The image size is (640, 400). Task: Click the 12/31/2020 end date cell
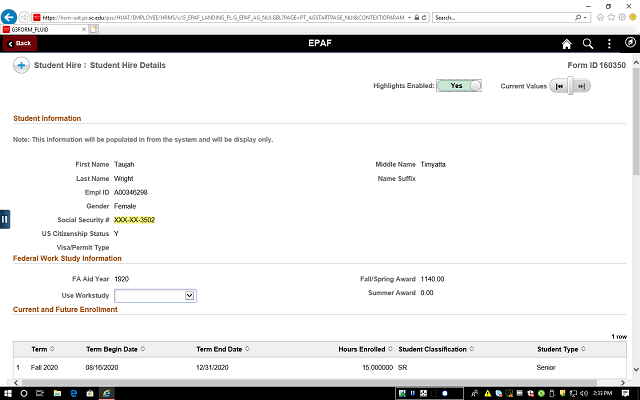[x=212, y=367]
